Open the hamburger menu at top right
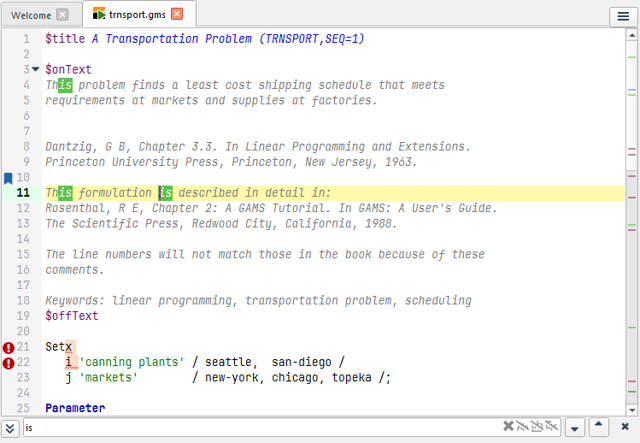 (x=623, y=16)
